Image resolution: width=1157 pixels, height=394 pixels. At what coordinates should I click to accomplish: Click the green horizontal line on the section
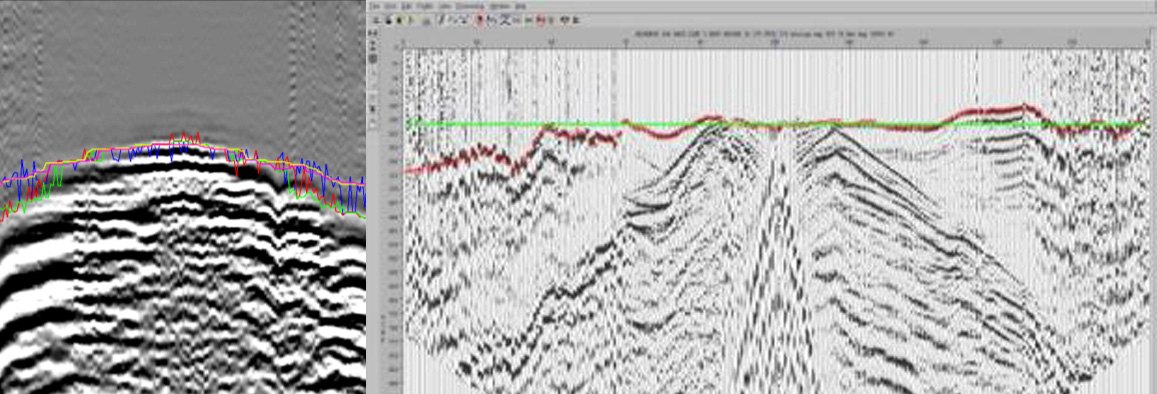(775, 124)
